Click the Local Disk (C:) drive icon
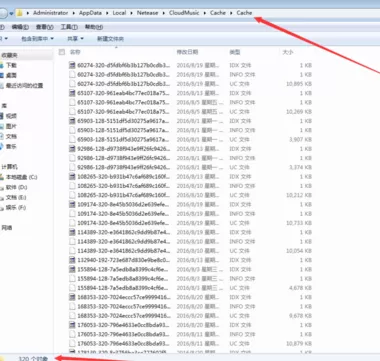 2,177
